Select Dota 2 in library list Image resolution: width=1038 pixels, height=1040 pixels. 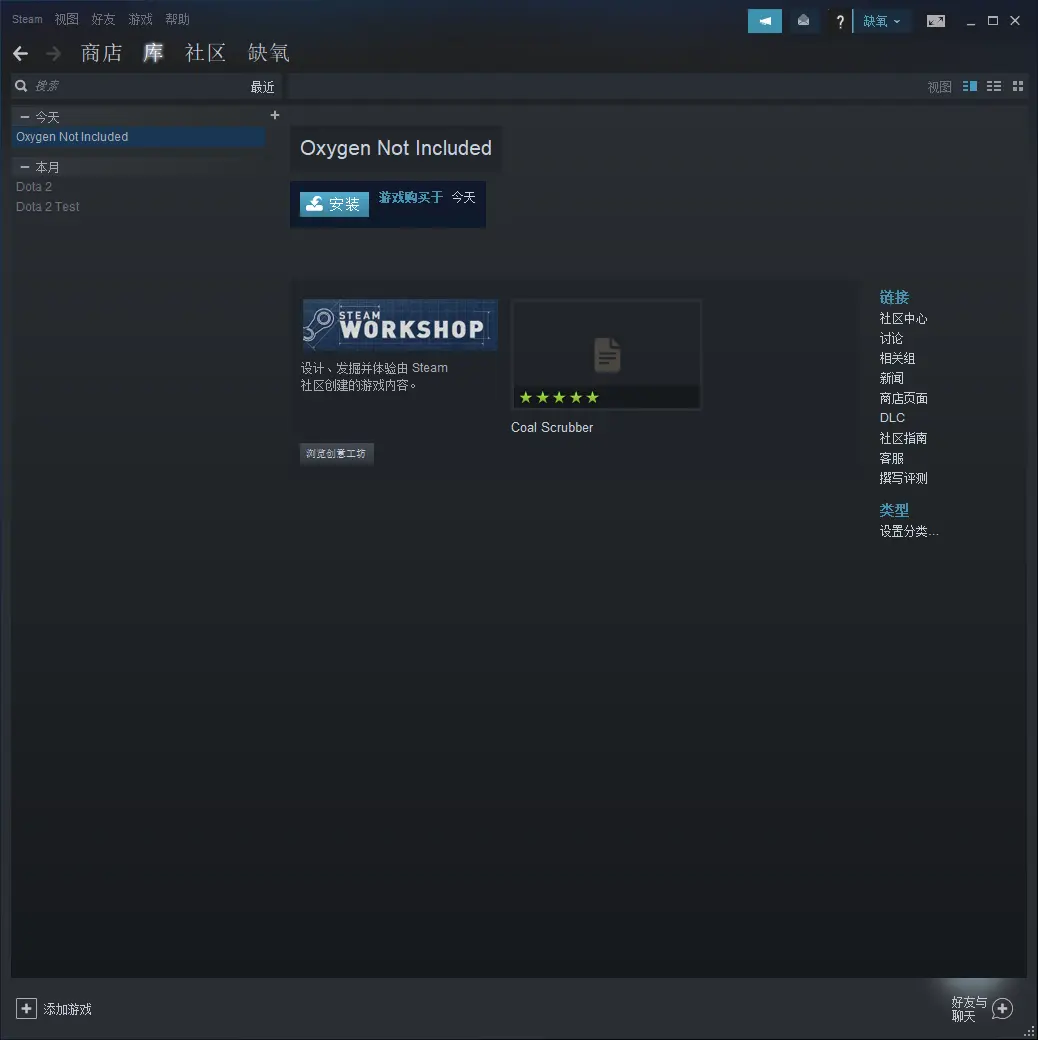click(x=34, y=187)
